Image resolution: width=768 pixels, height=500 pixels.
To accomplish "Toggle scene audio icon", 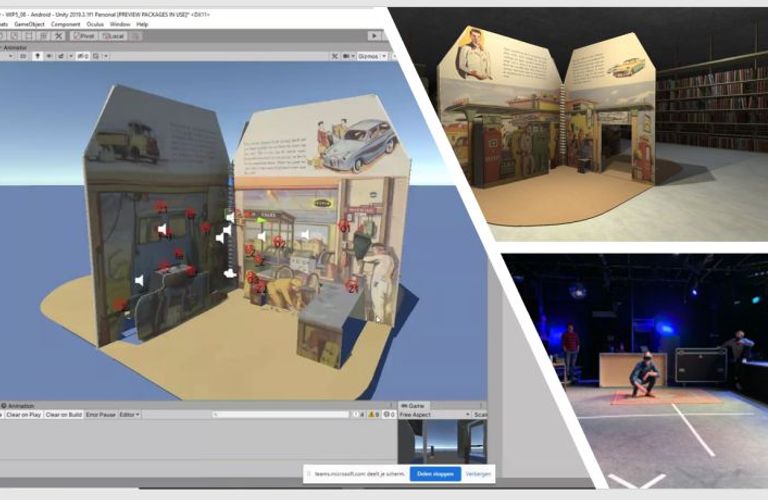I will tap(49, 56).
